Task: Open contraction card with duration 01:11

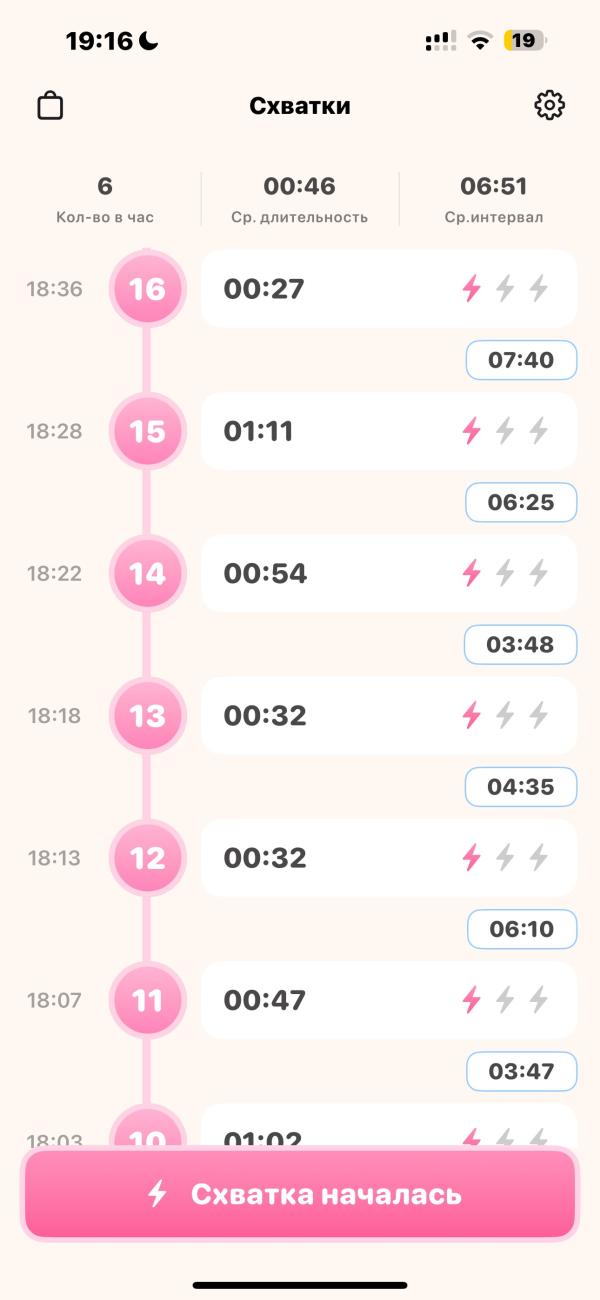Action: coord(389,431)
